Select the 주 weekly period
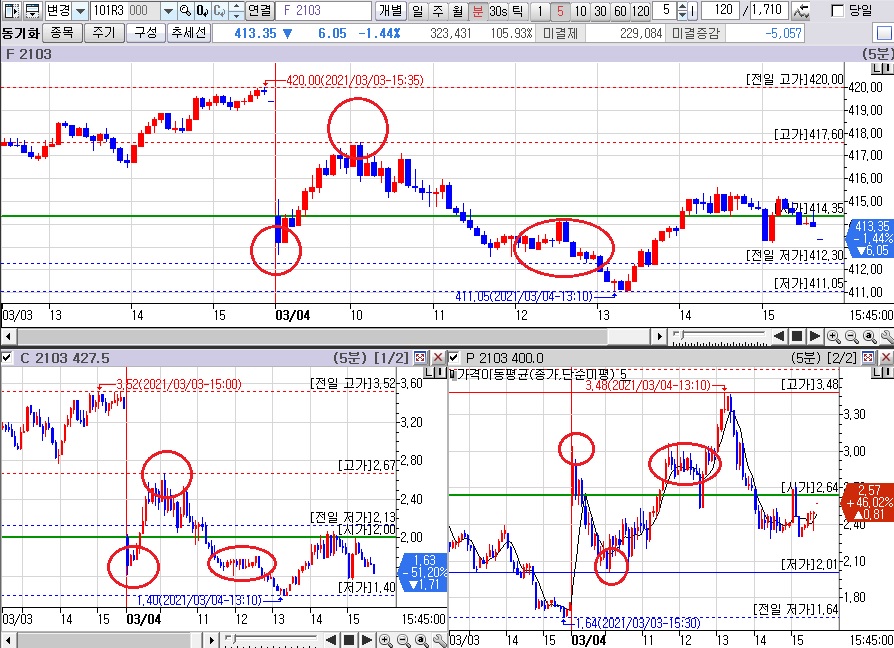894x648 pixels. tap(437, 10)
